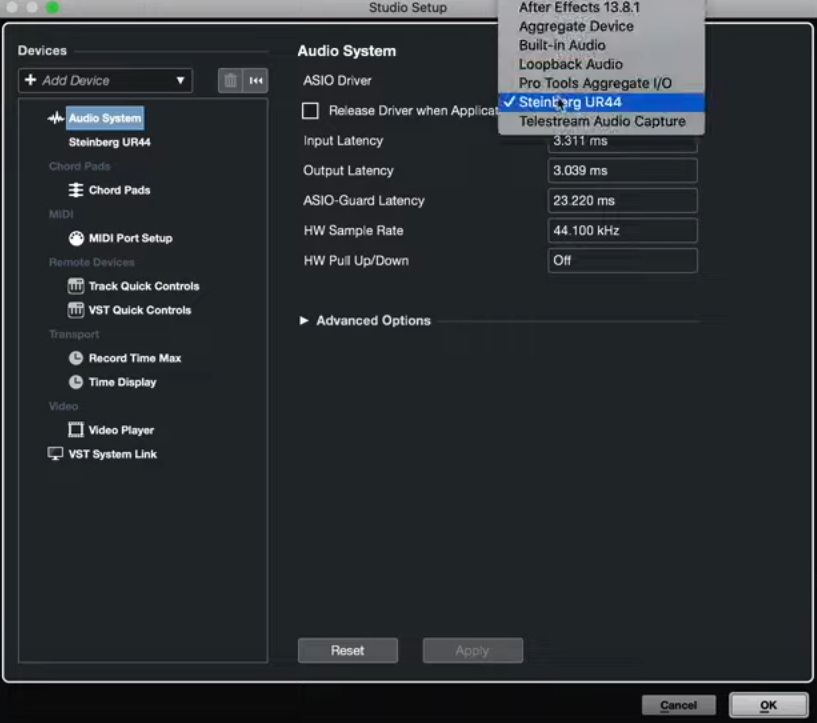Screen dimensions: 817x723
Task: Click the MIDI Port Setup connector icon
Action: point(76,238)
